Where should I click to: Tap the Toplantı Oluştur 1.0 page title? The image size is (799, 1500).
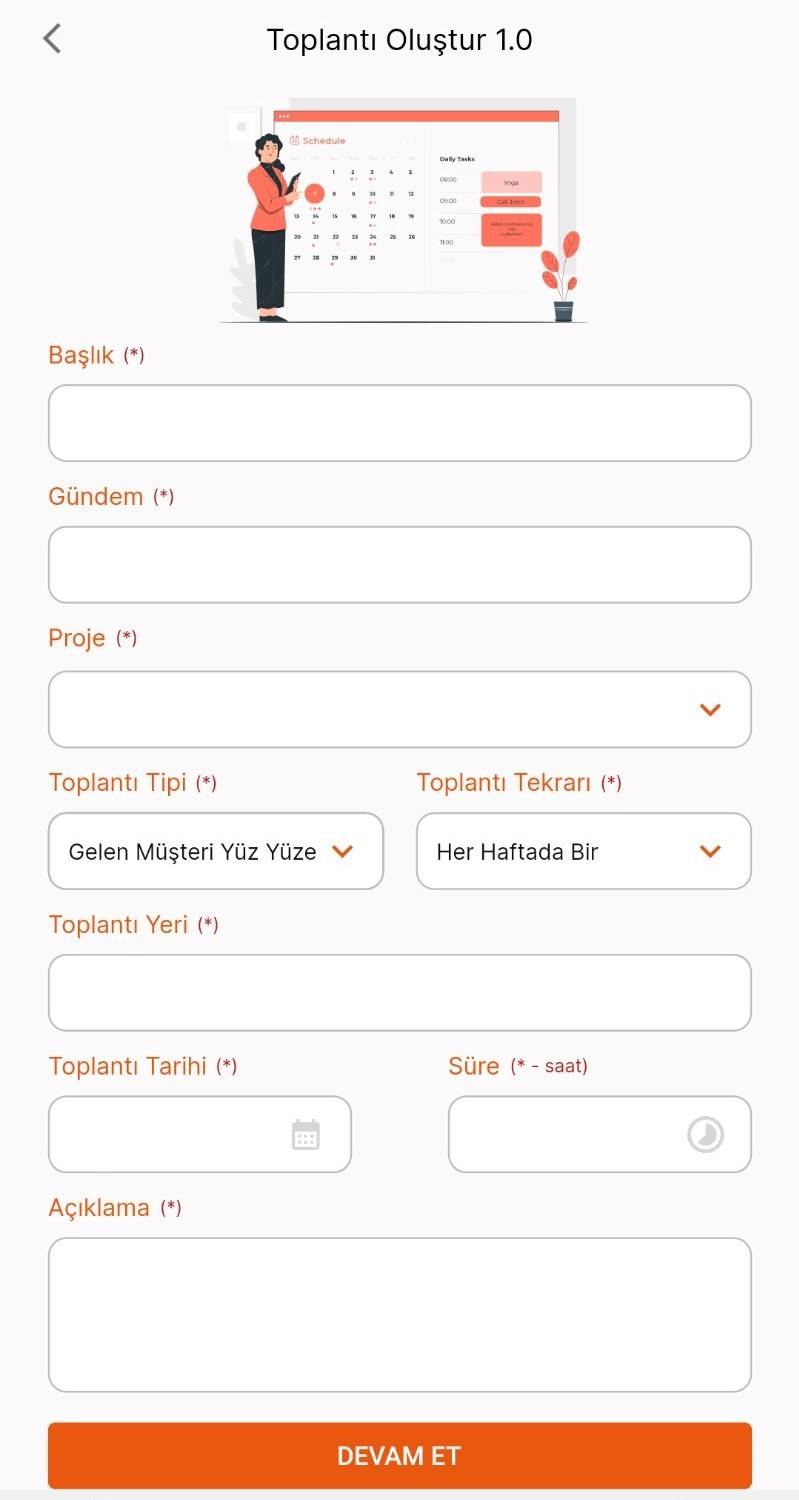coord(399,40)
